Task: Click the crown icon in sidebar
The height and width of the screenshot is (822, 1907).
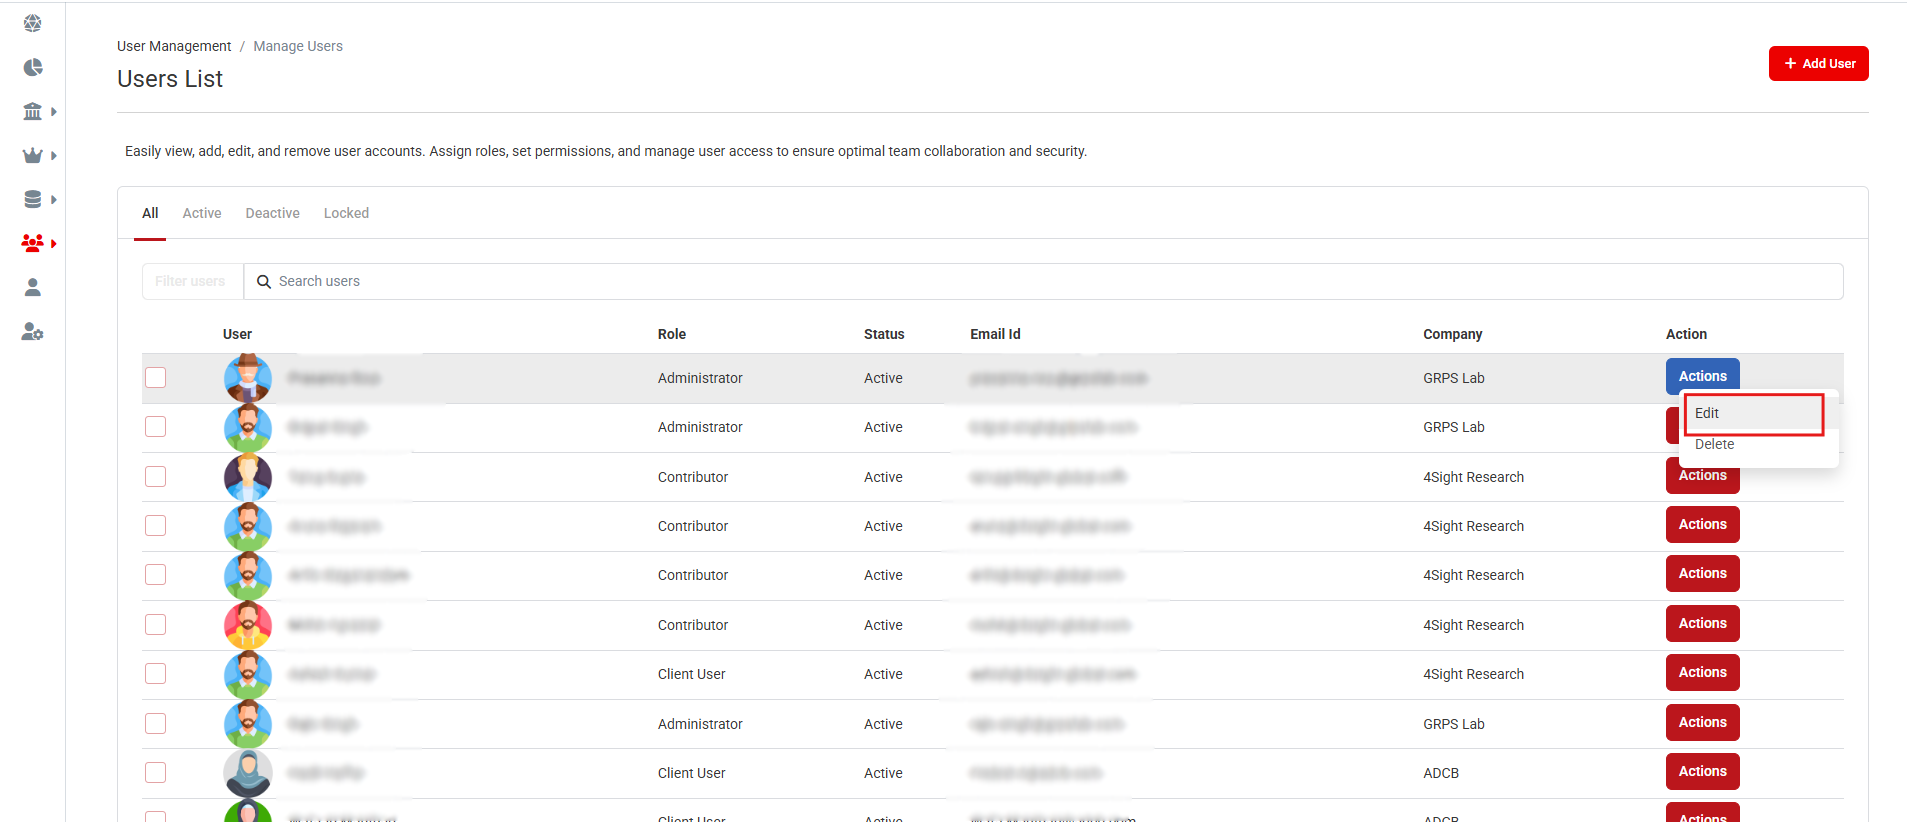Action: coord(33,155)
